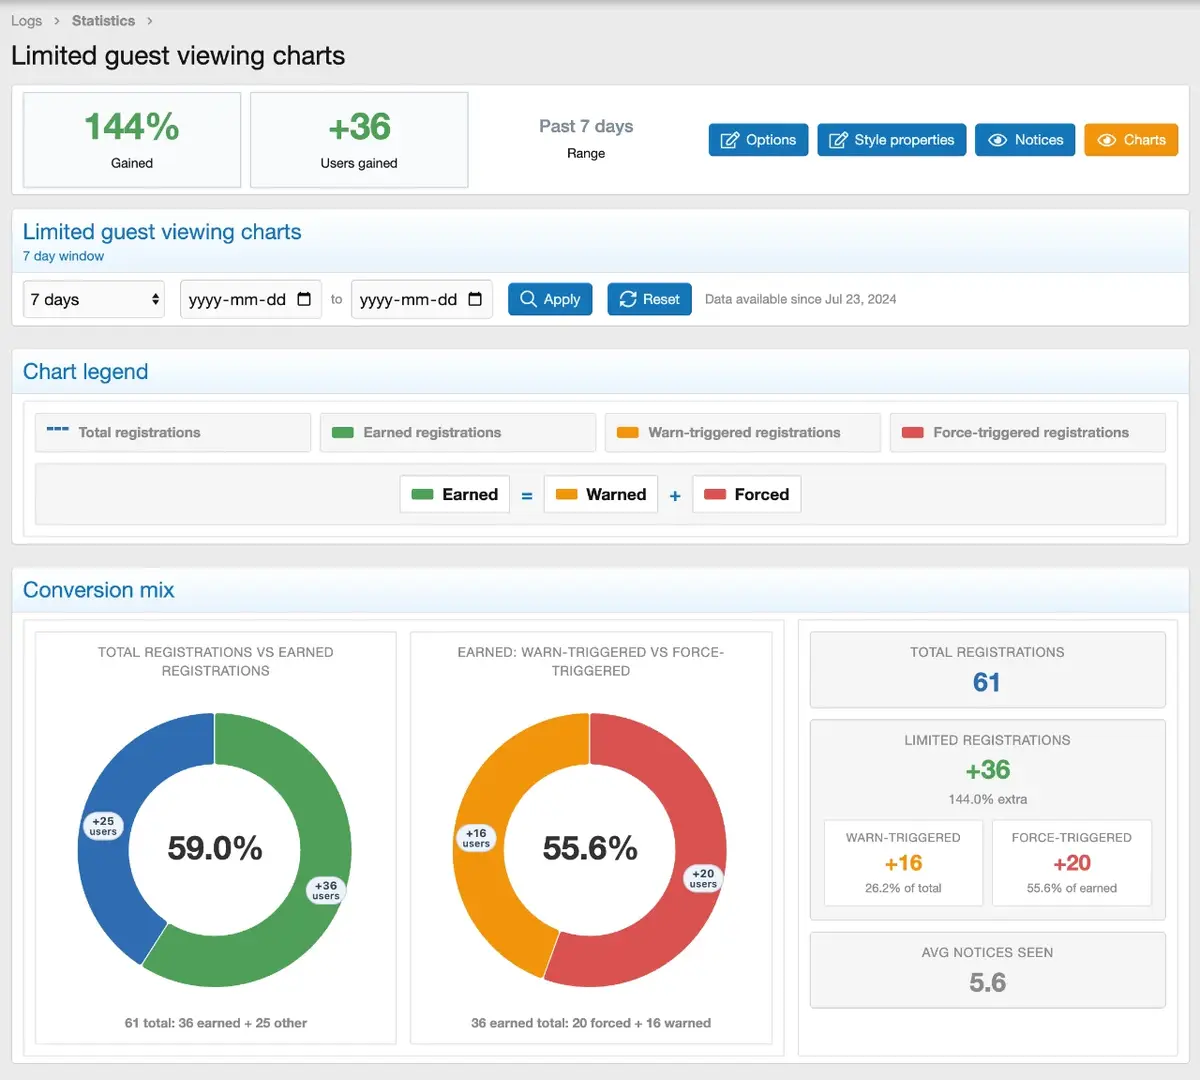Click the pencil icon on Options button
This screenshot has height=1080, width=1200.
pos(730,140)
